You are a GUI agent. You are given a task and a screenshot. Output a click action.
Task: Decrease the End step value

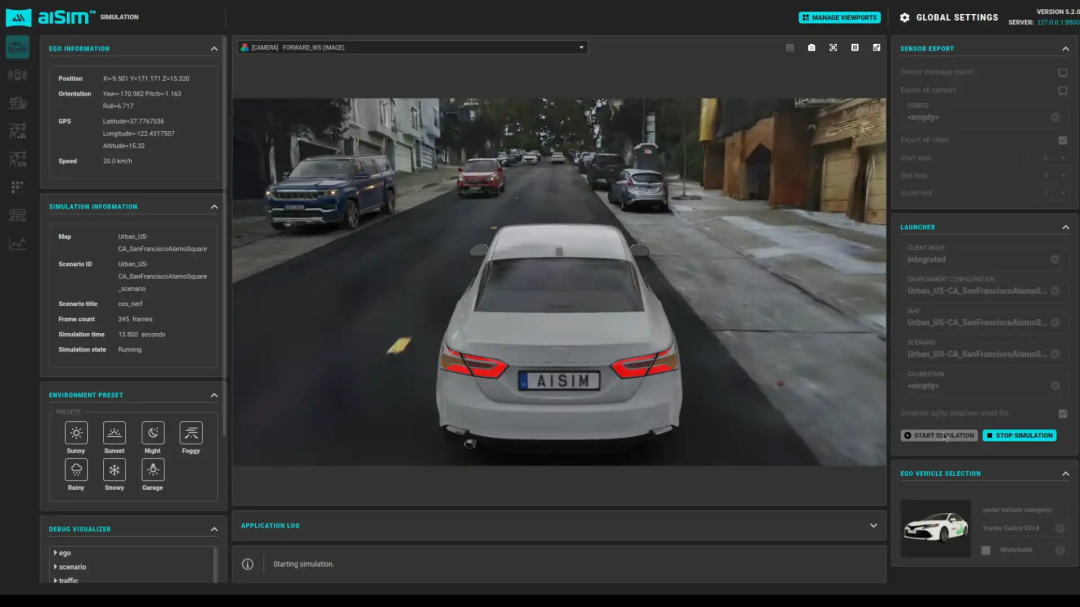[1028, 176]
